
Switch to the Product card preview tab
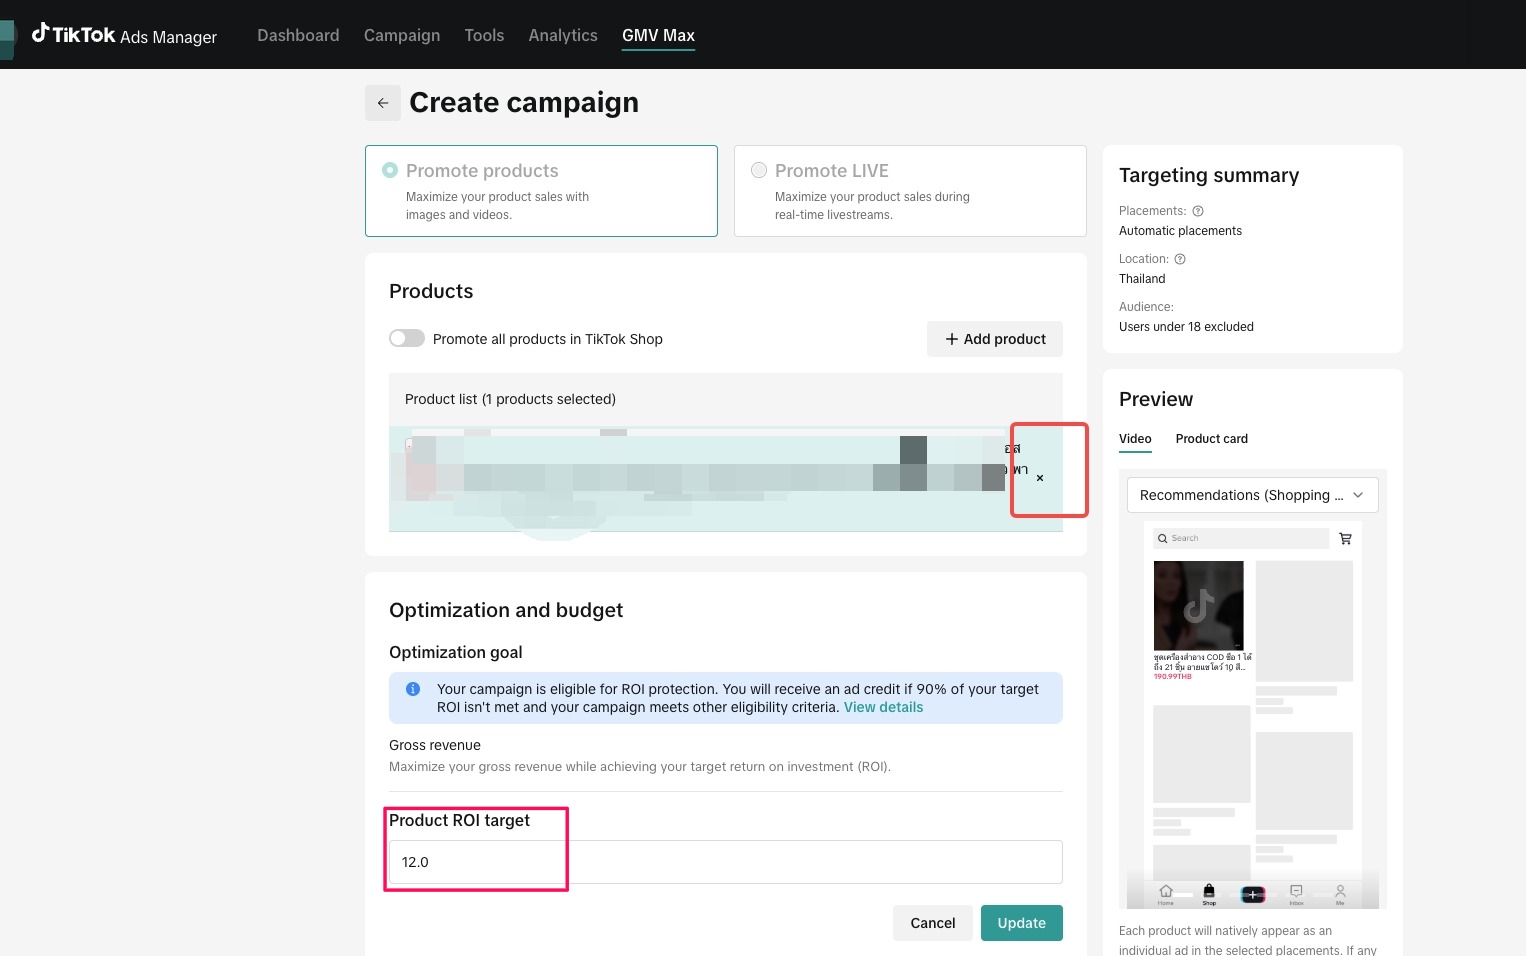(x=1211, y=439)
